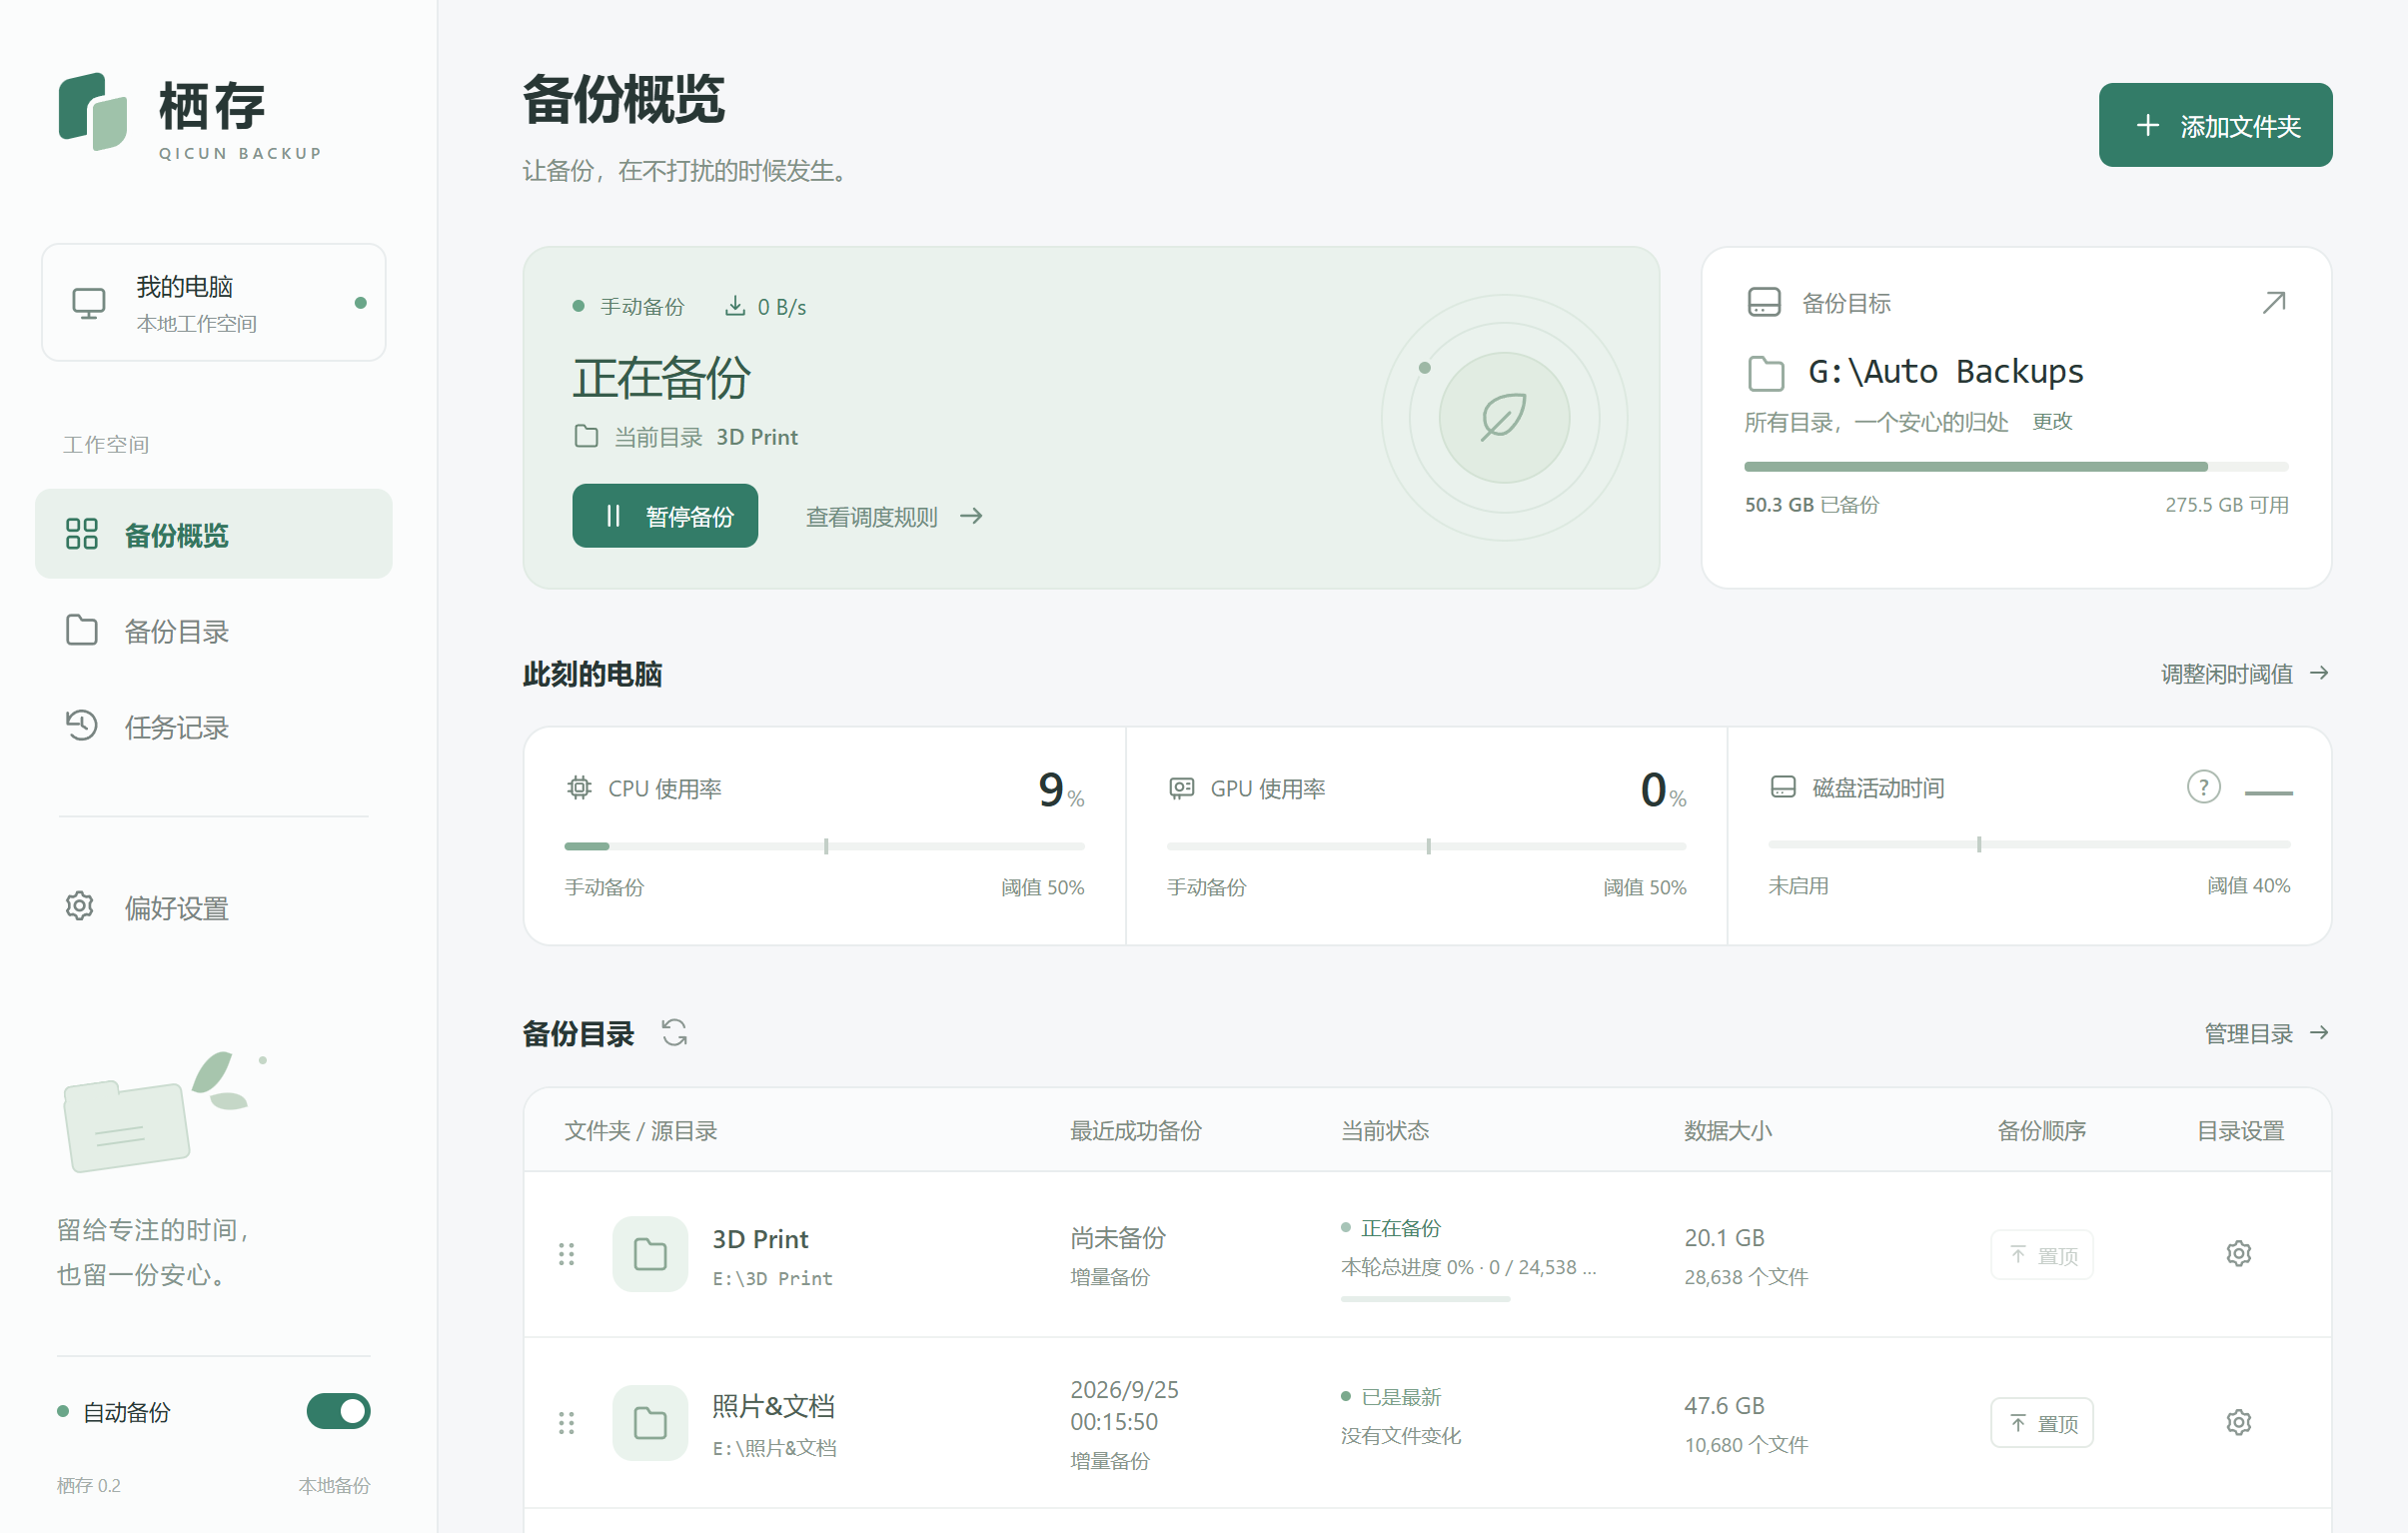Open 备份概览 in the sidebar
2408x1533 pixels.
pyautogui.click(x=213, y=534)
